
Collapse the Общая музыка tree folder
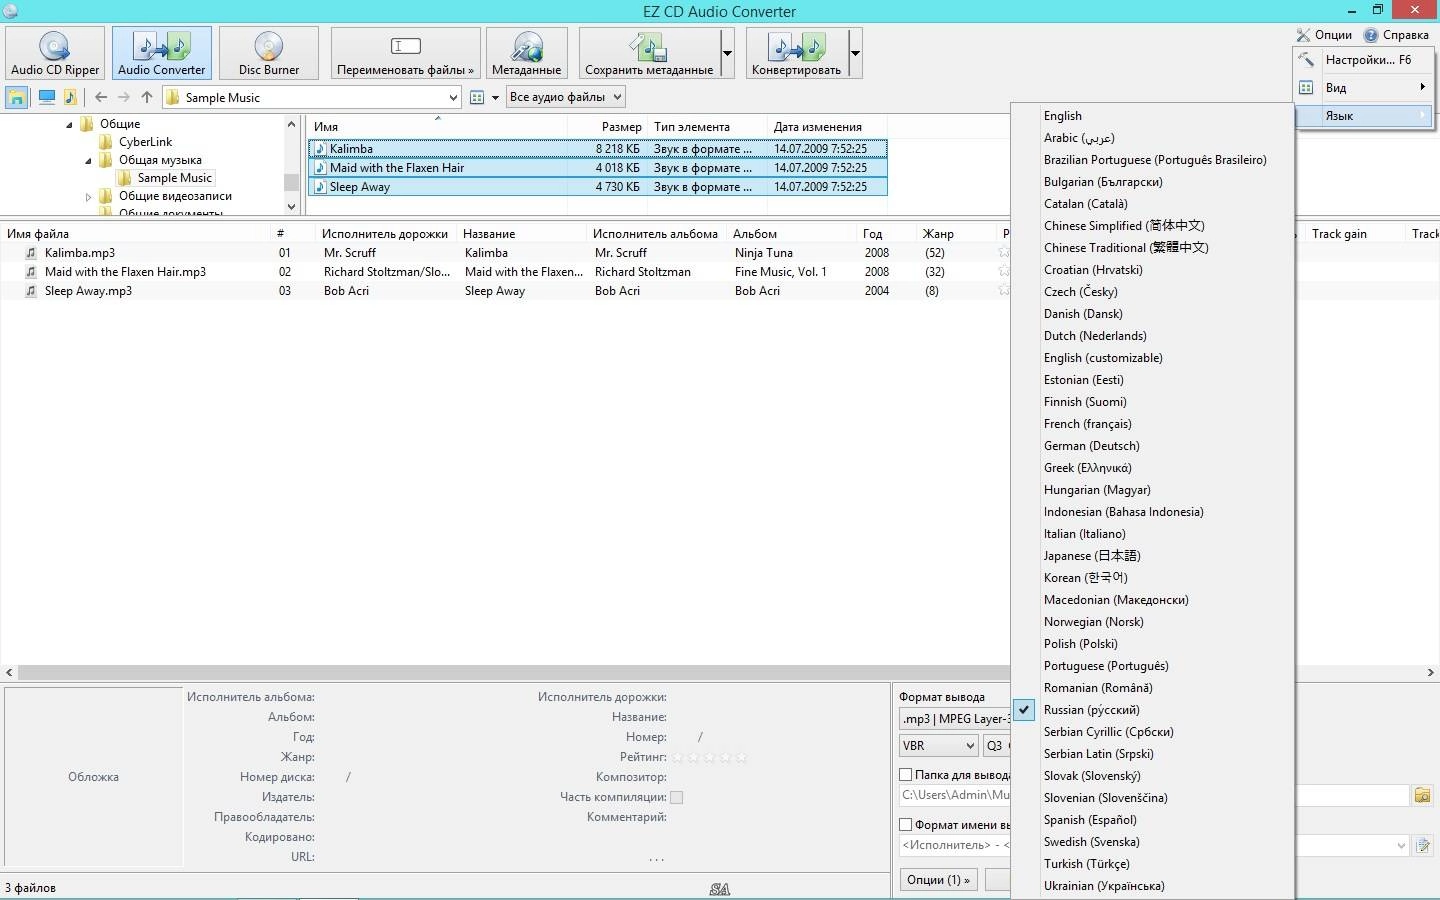click(88, 161)
